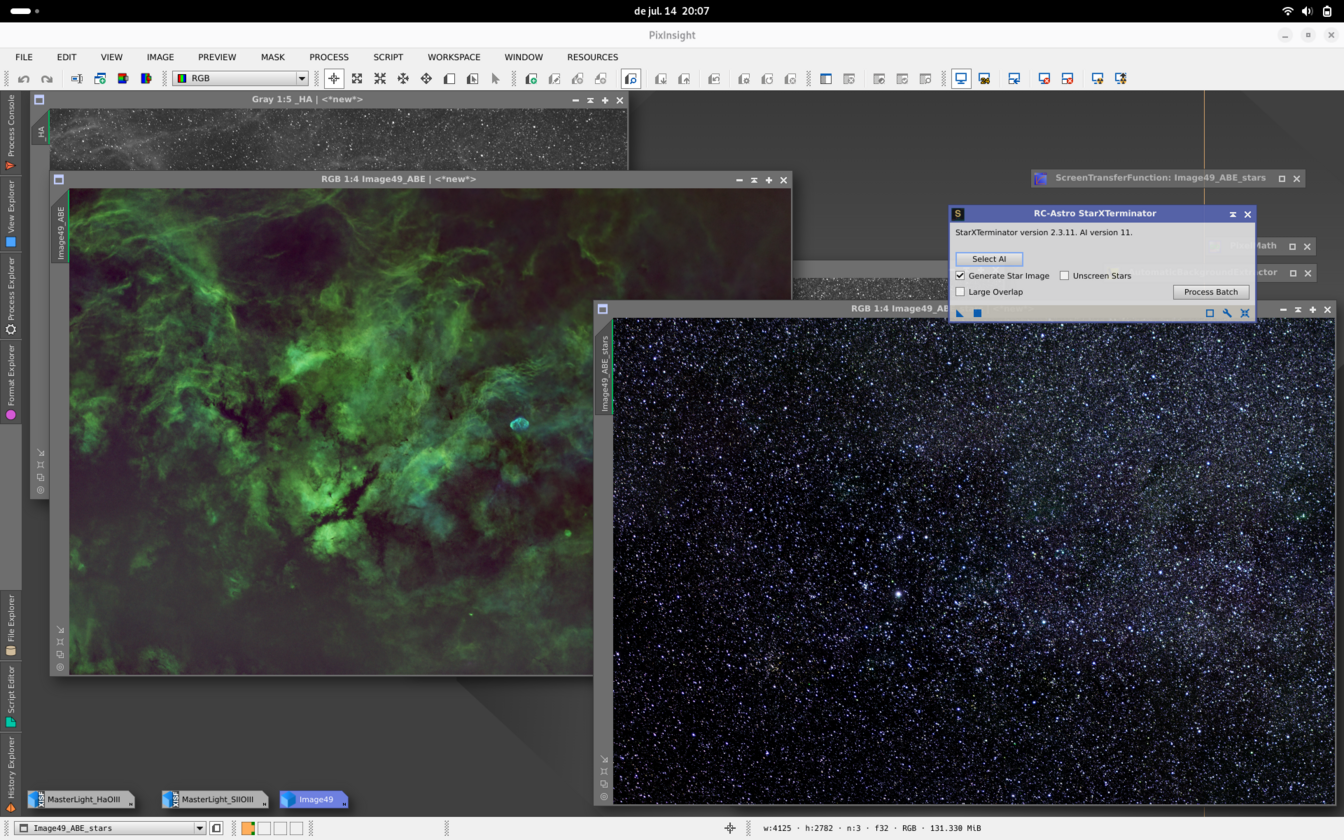1344x840 pixels.
Task: Toggle the Generate Star Image checkbox
Action: 960,275
